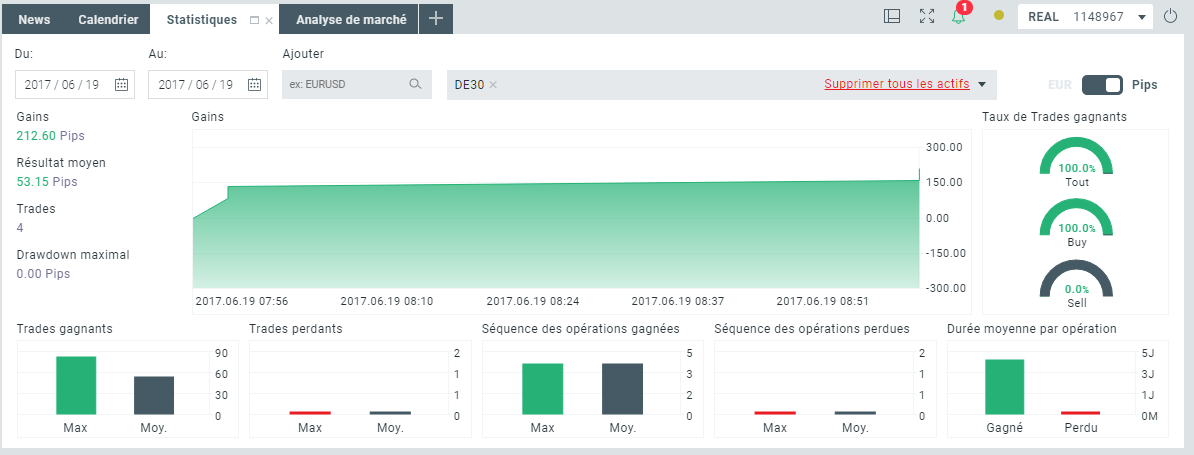
Task: Open the layout panel icon
Action: tap(892, 16)
